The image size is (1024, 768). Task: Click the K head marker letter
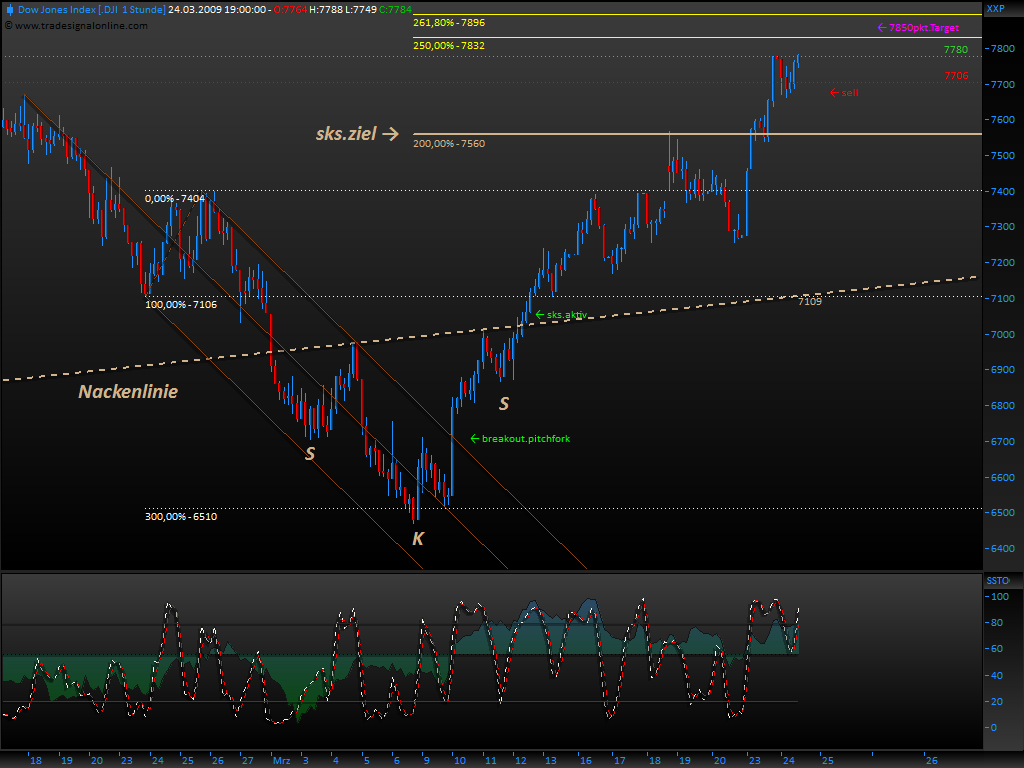tap(418, 539)
